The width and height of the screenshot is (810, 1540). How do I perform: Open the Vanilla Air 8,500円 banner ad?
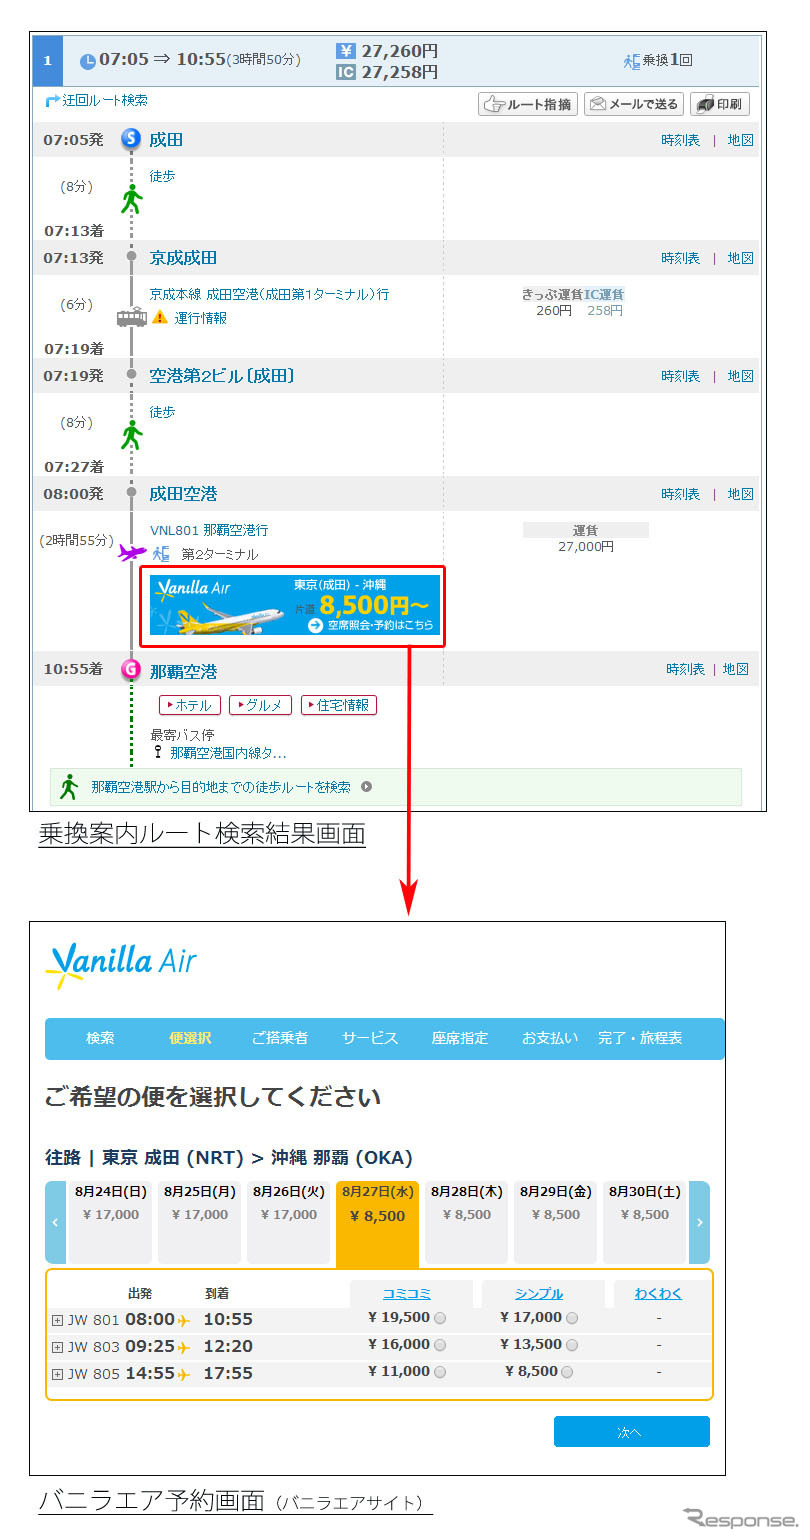(x=294, y=605)
